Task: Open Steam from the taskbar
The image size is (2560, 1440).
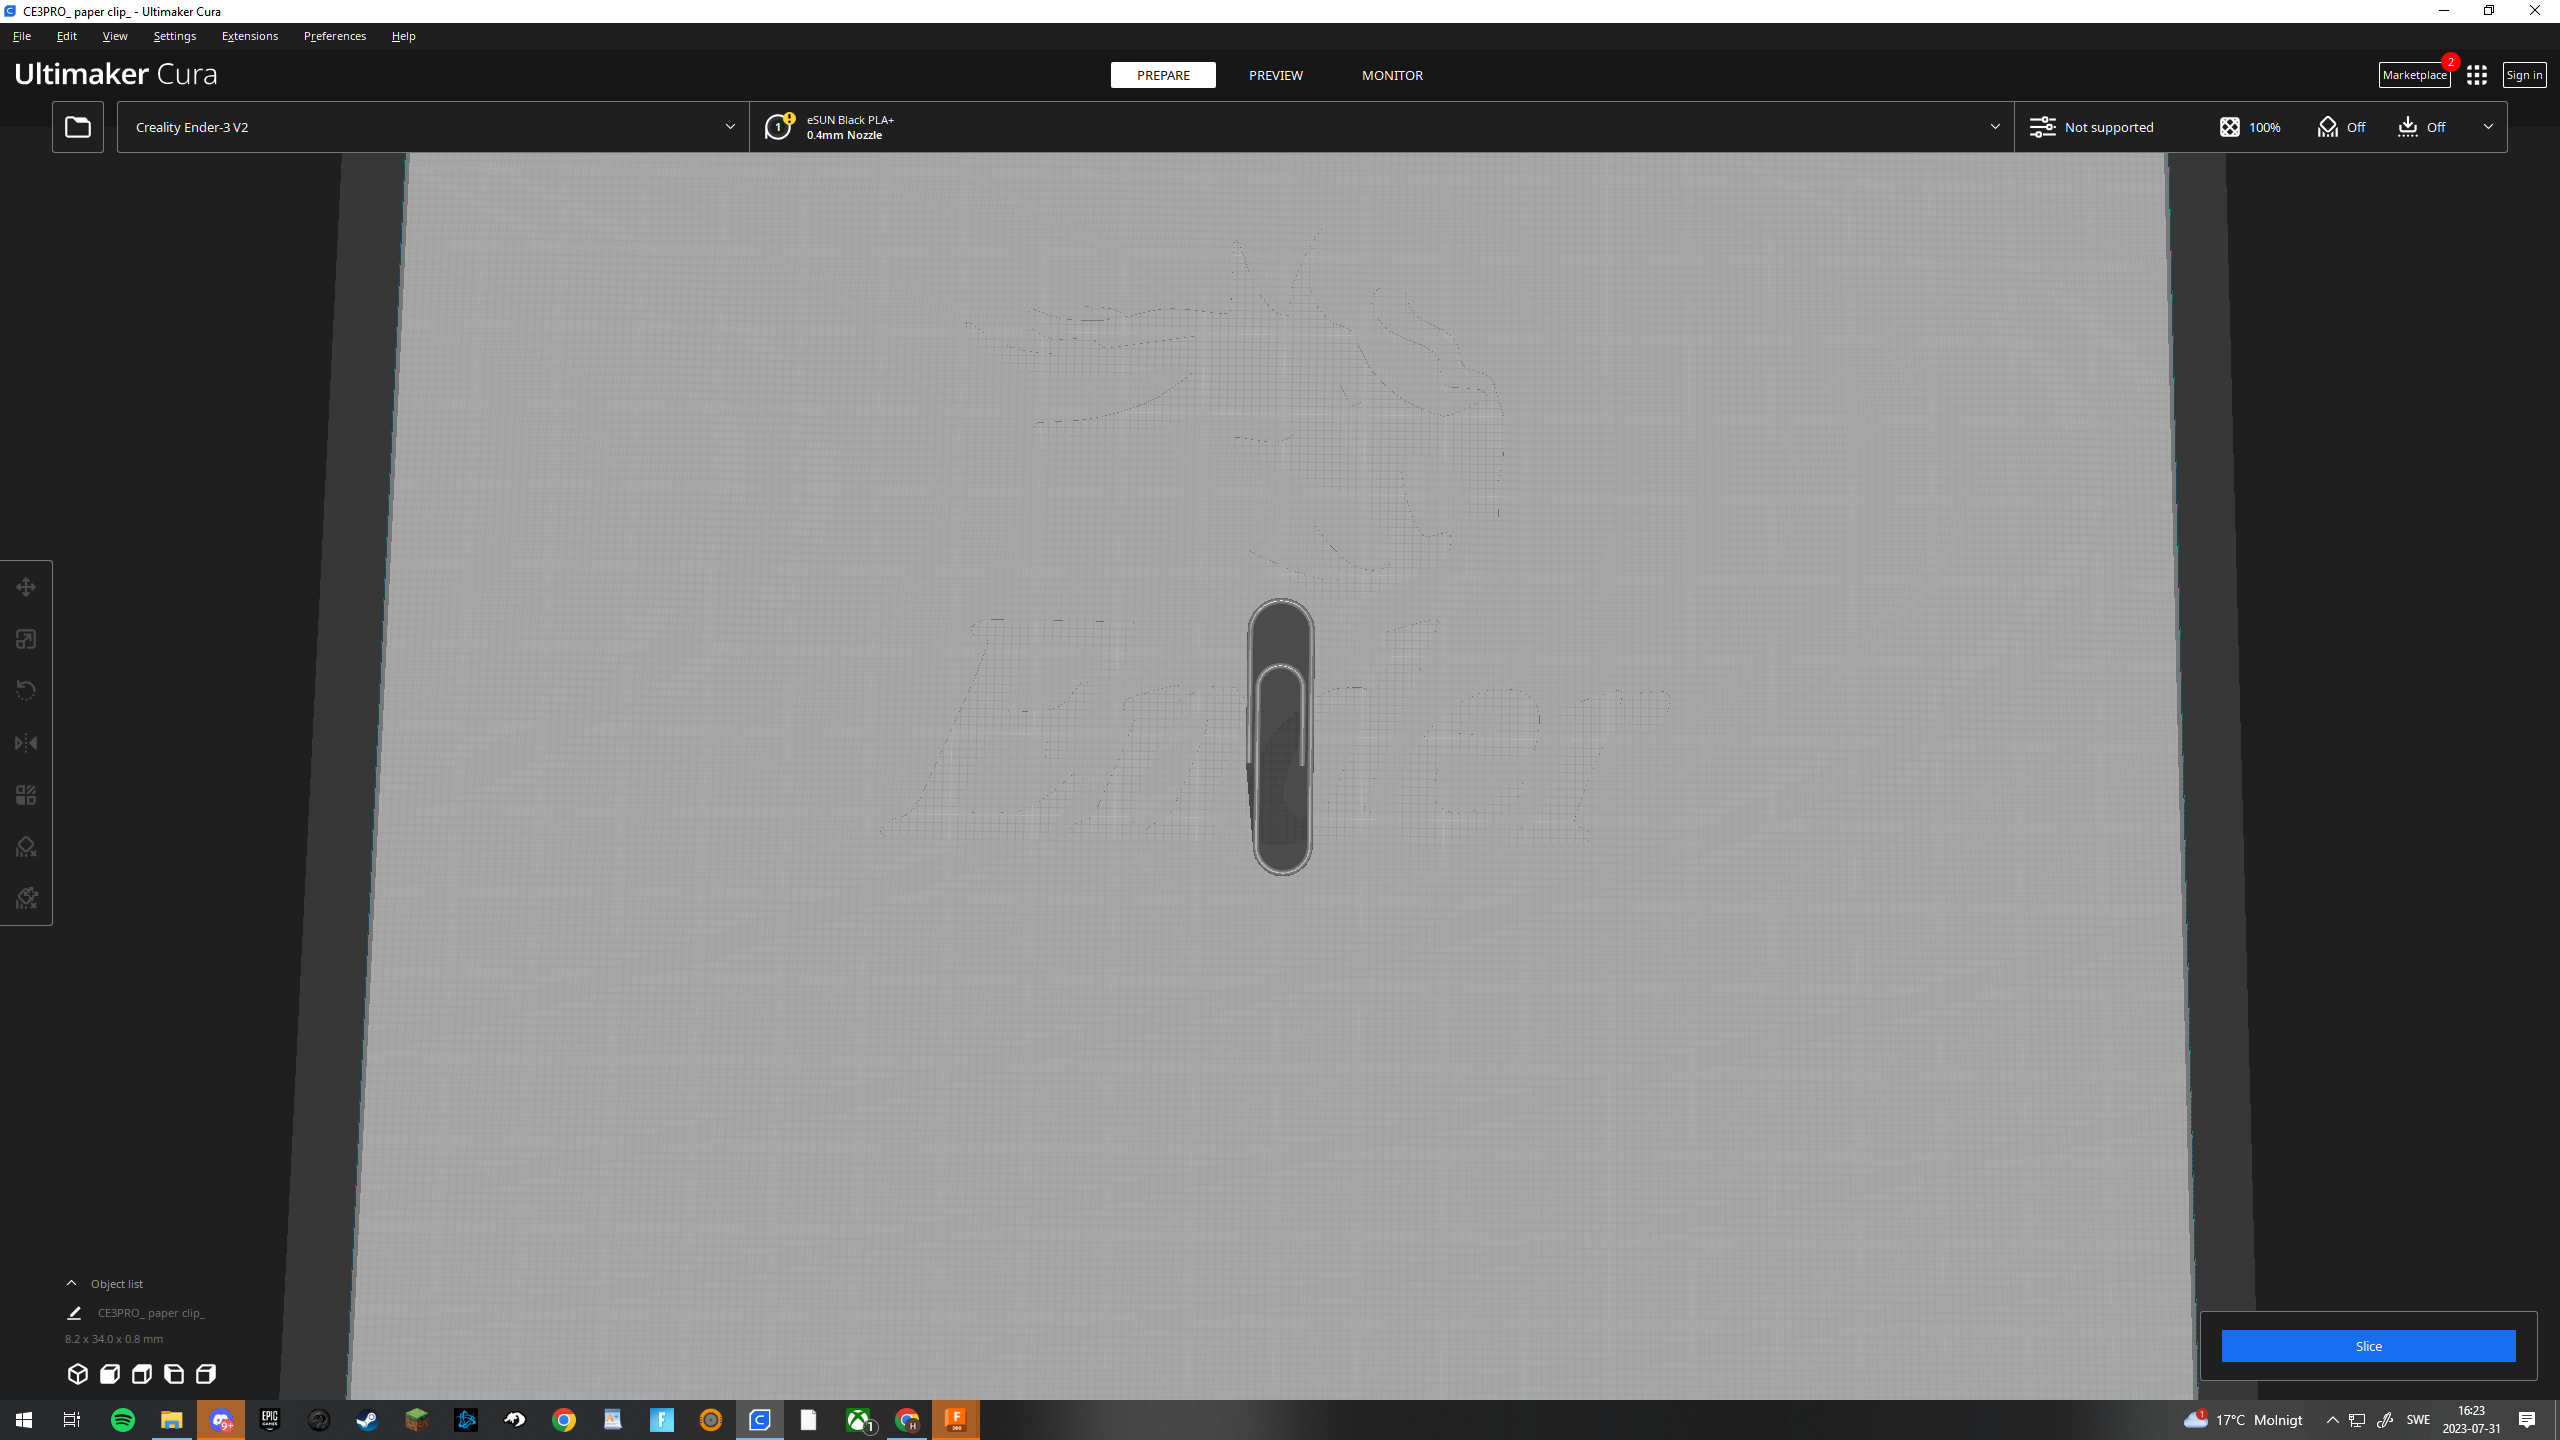Action: tap(368, 1420)
